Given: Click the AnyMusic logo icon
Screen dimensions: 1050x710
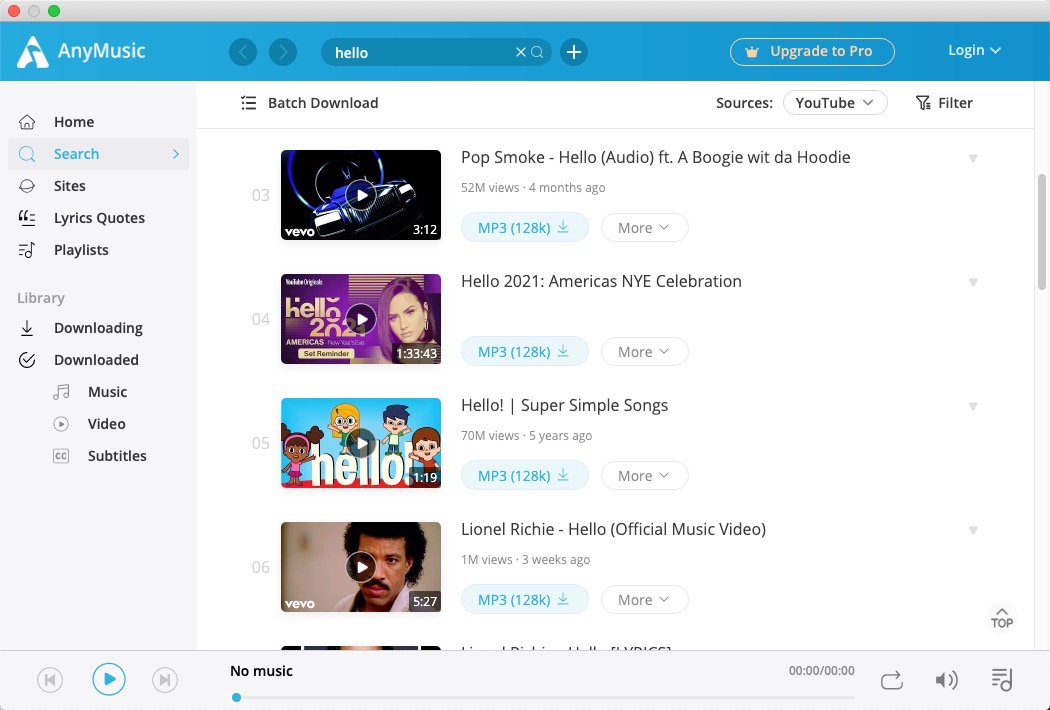Looking at the screenshot, I should (x=32, y=52).
